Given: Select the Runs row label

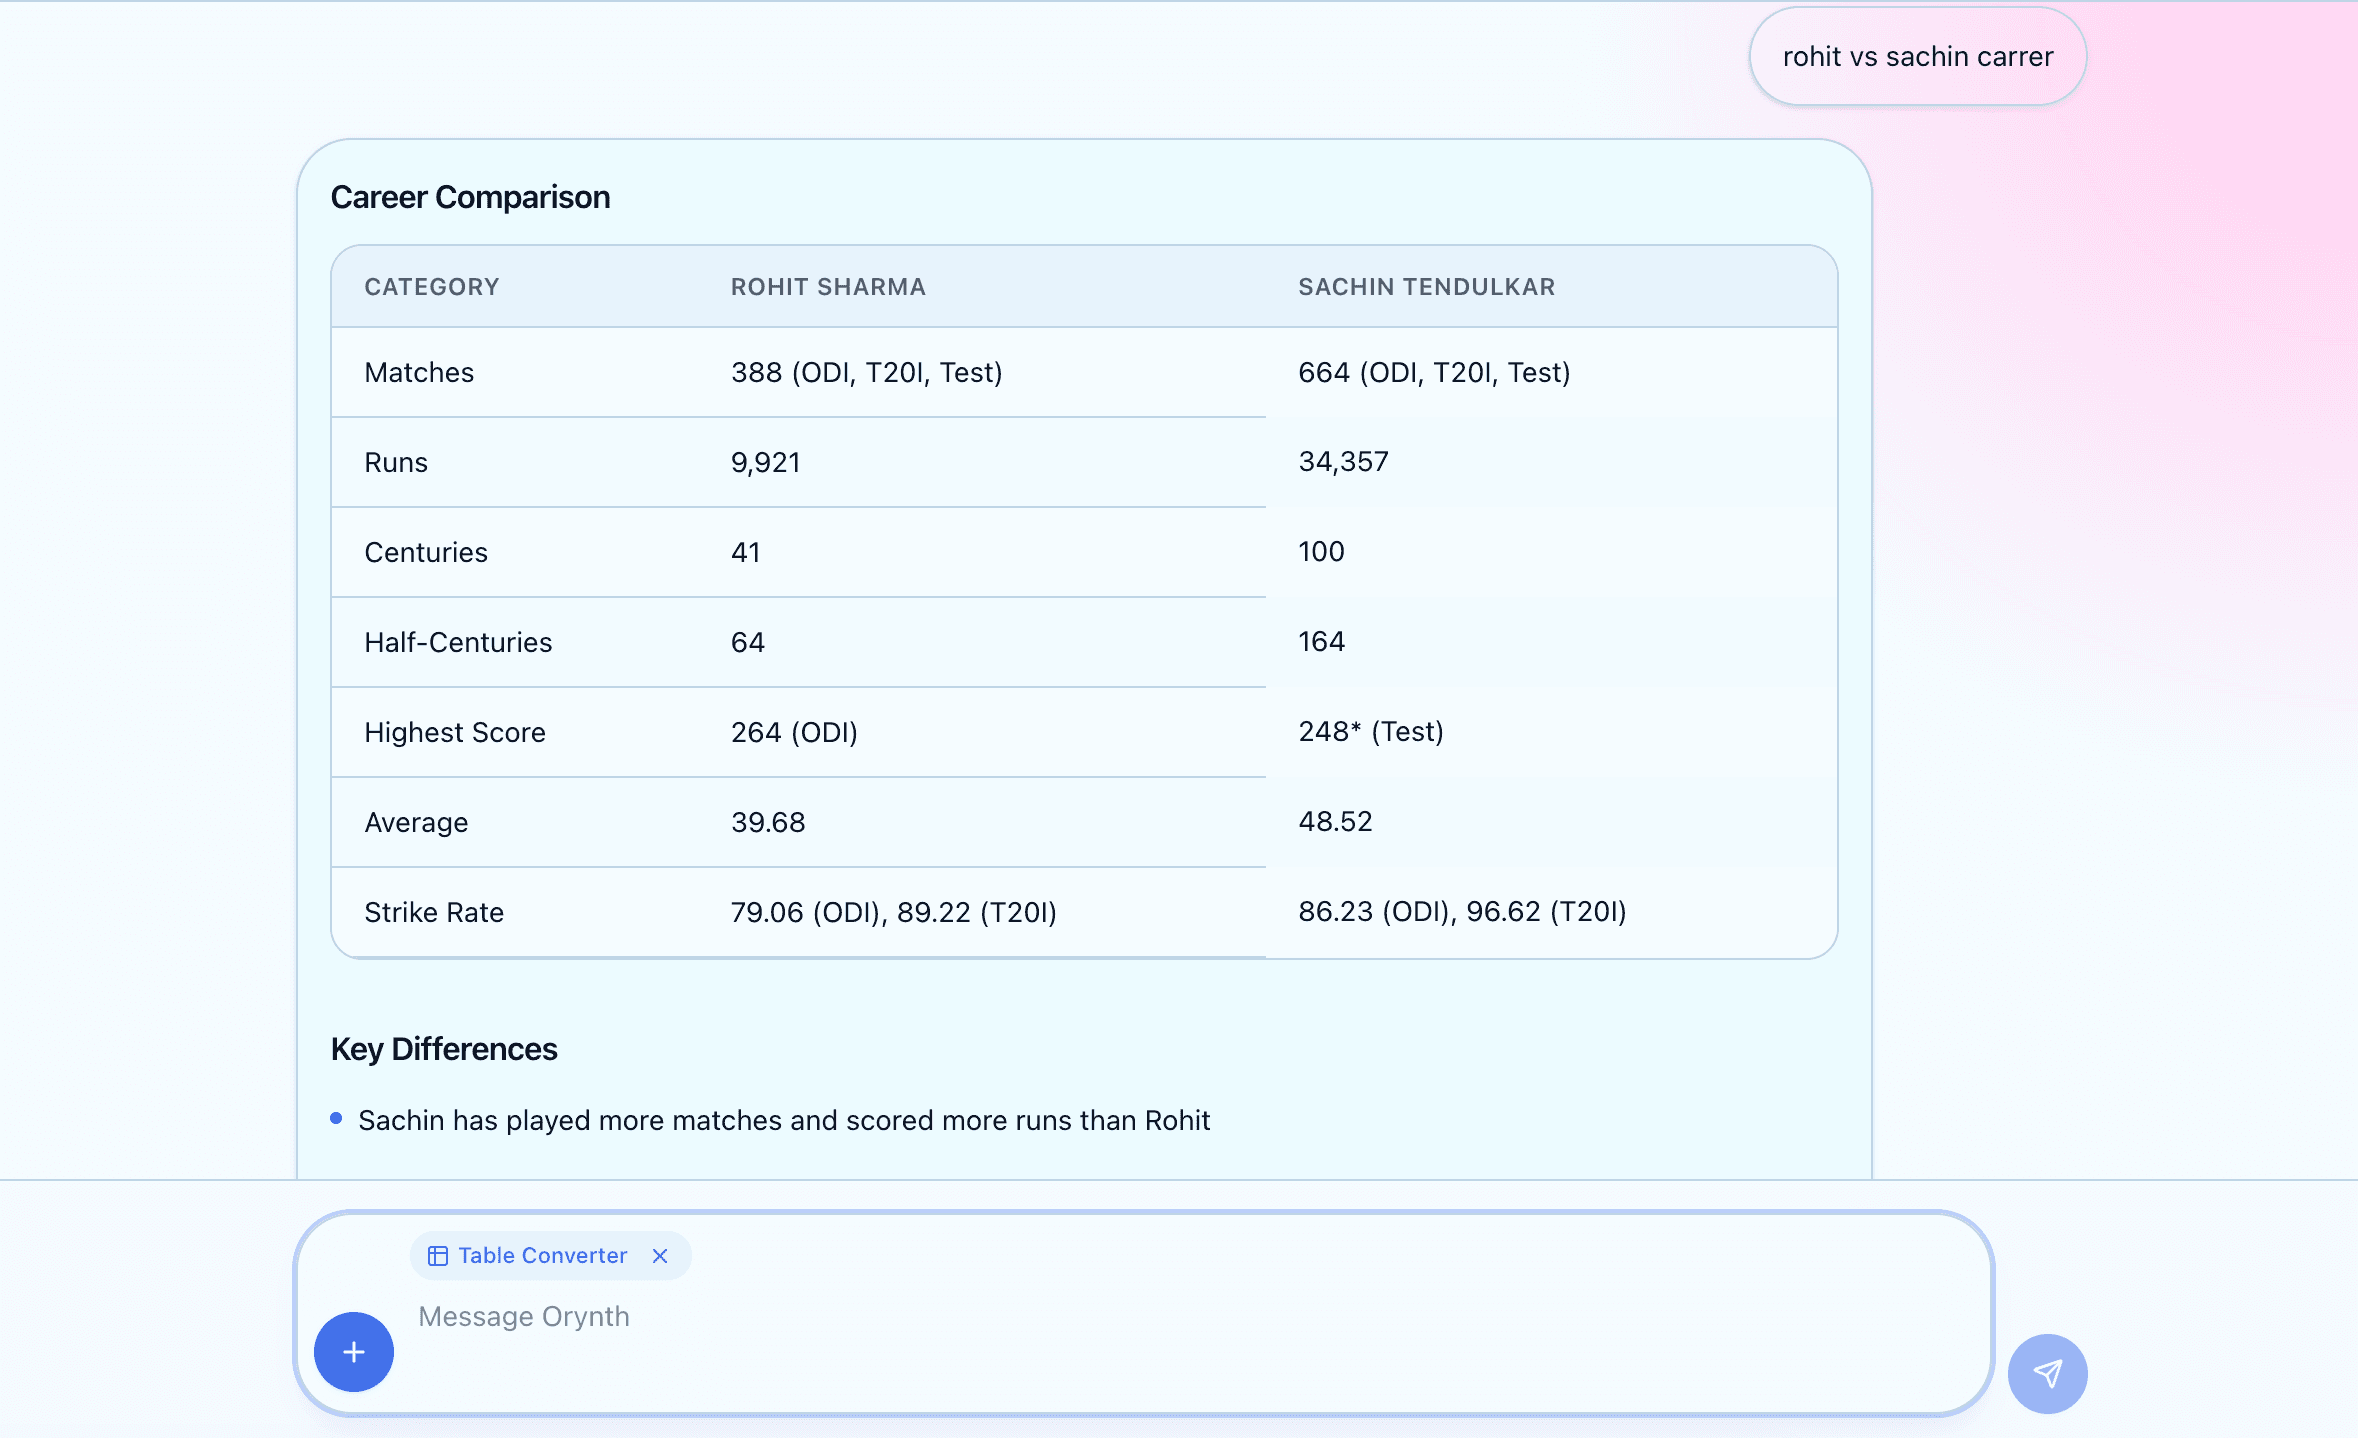Looking at the screenshot, I should click(396, 462).
